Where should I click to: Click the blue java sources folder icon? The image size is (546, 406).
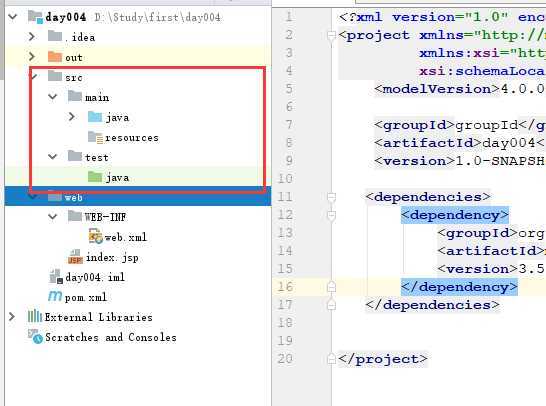click(95, 117)
